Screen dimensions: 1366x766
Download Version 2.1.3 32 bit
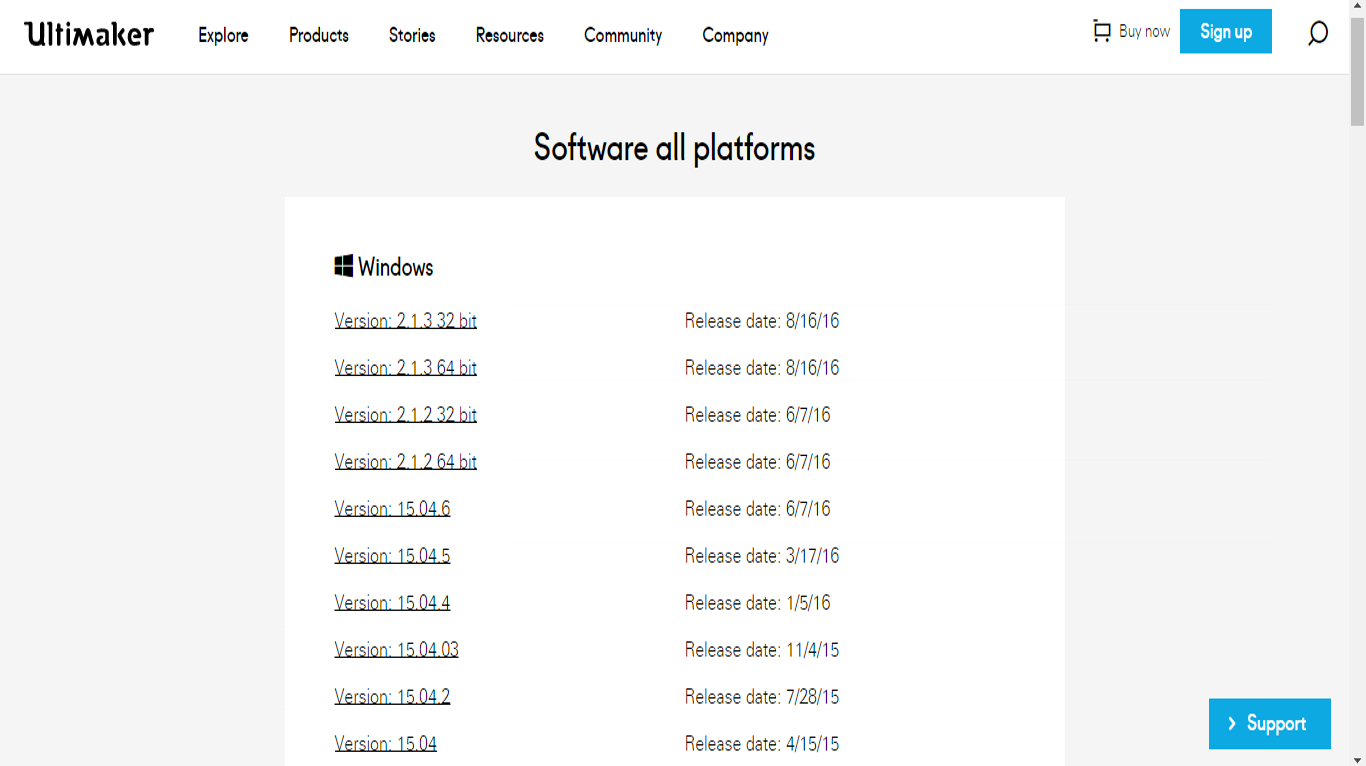coord(405,321)
